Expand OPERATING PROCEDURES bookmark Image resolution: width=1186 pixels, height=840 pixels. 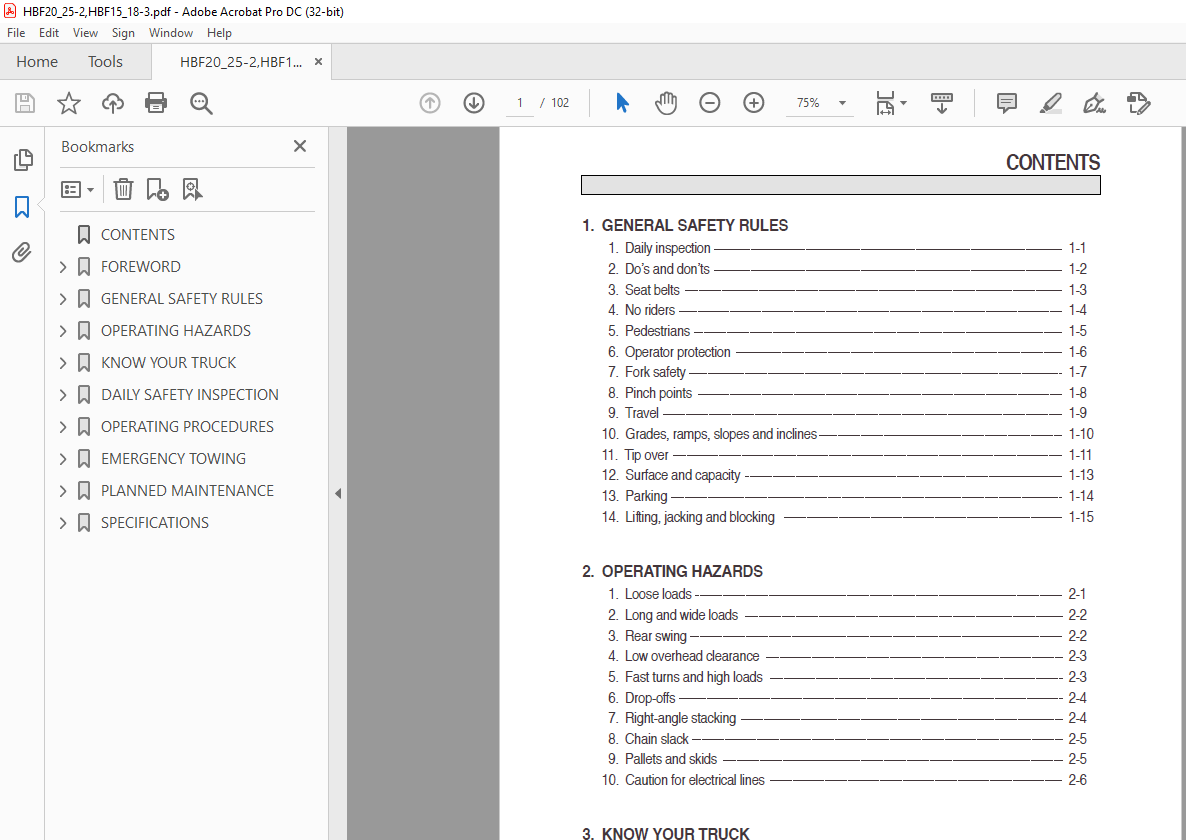coord(64,426)
